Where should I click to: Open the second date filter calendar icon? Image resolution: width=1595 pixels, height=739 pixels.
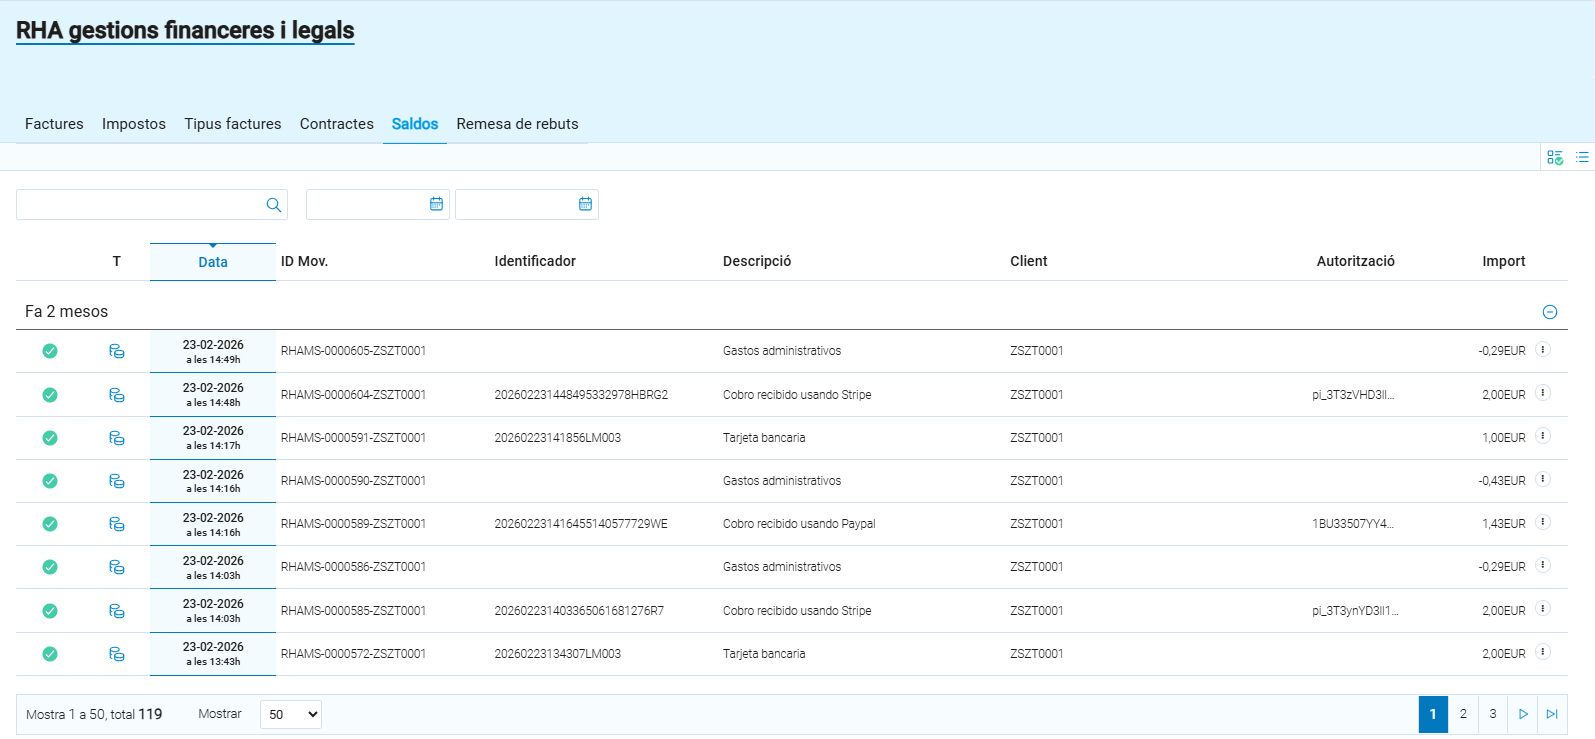pos(585,204)
